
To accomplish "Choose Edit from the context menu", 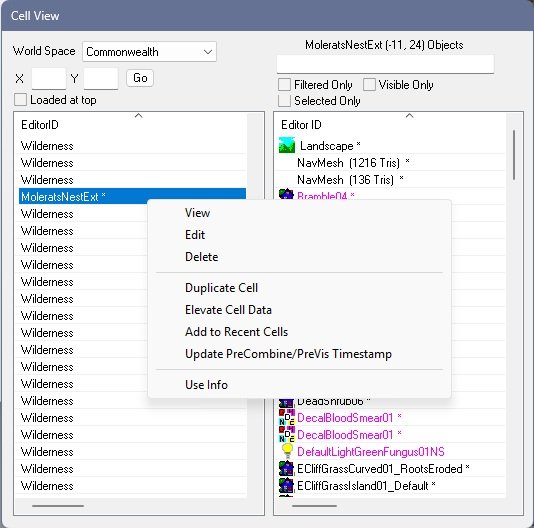I will click(195, 235).
